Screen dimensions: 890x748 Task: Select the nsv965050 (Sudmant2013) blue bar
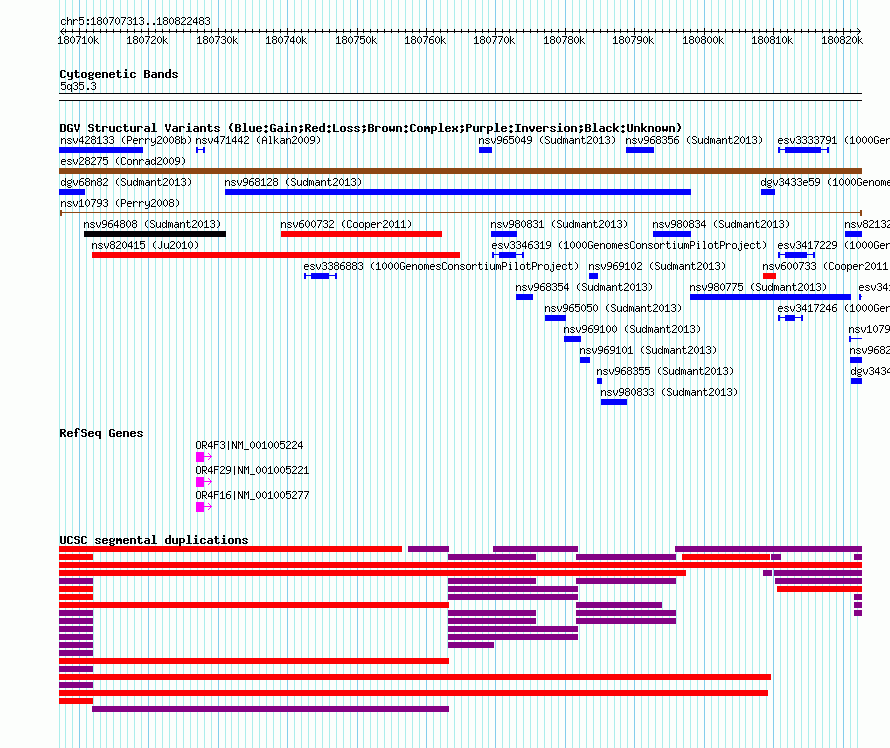click(x=555, y=318)
